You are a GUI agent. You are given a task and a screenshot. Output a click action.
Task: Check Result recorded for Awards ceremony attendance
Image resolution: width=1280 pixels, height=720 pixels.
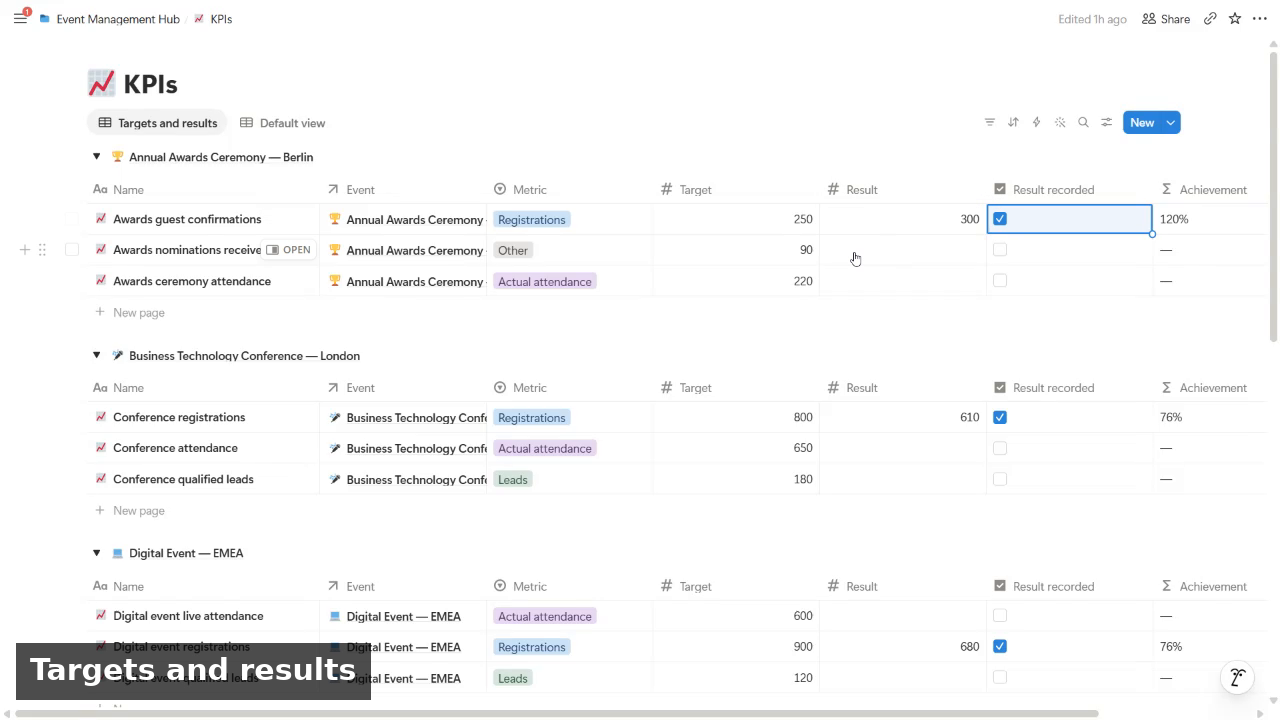[1000, 281]
